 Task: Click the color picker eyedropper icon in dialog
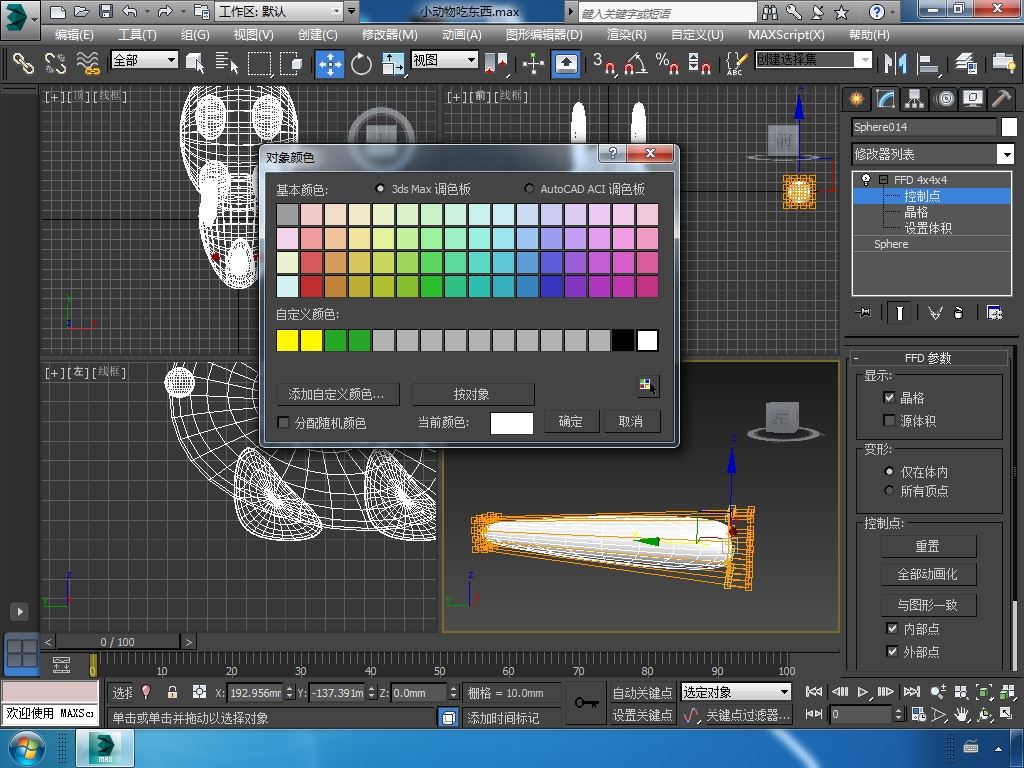[647, 387]
